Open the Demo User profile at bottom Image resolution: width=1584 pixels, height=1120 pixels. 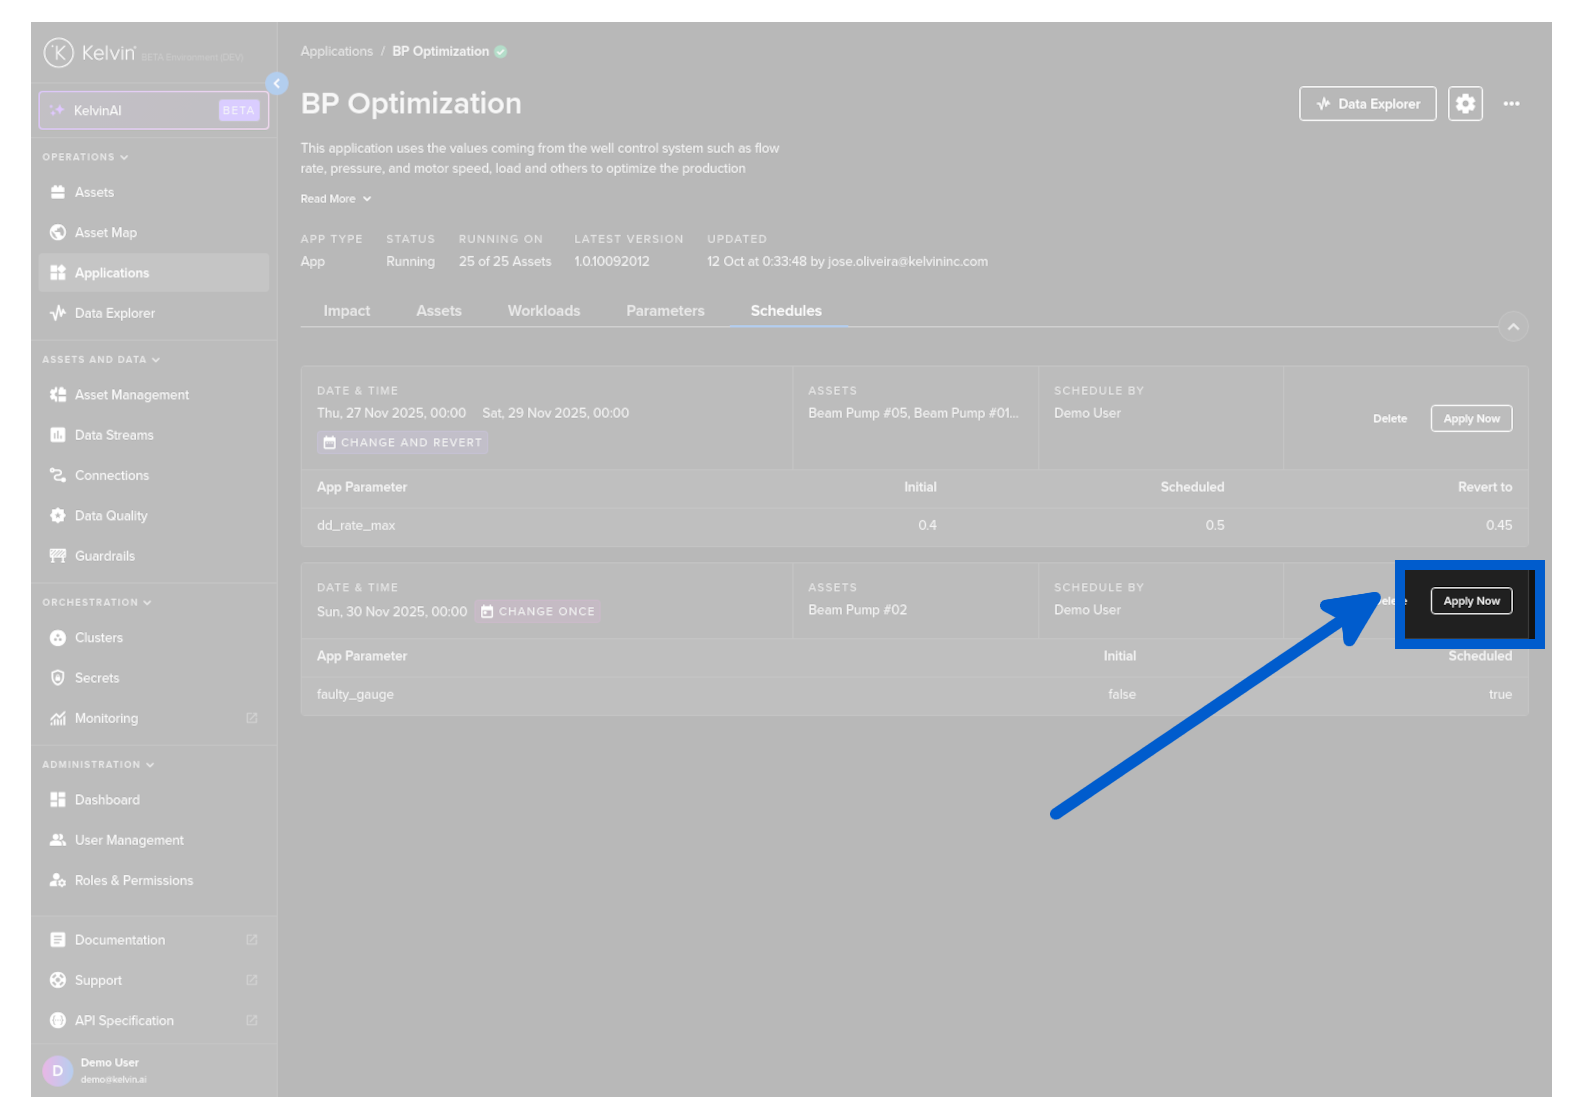110,1070
